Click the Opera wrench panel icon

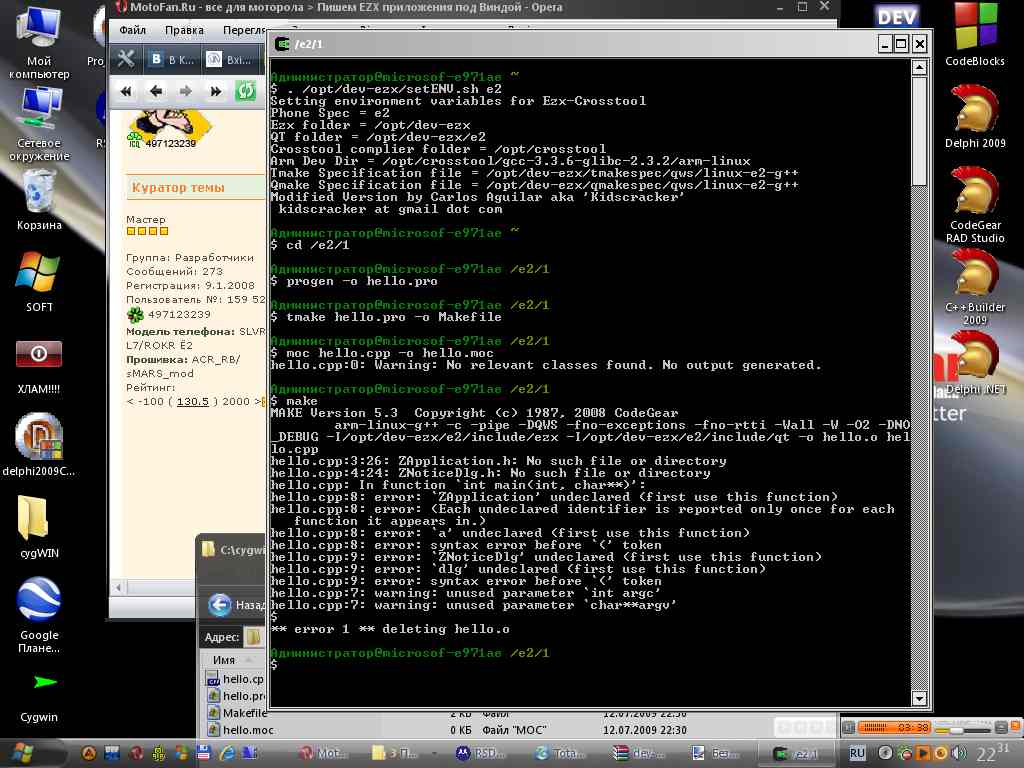(x=125, y=59)
